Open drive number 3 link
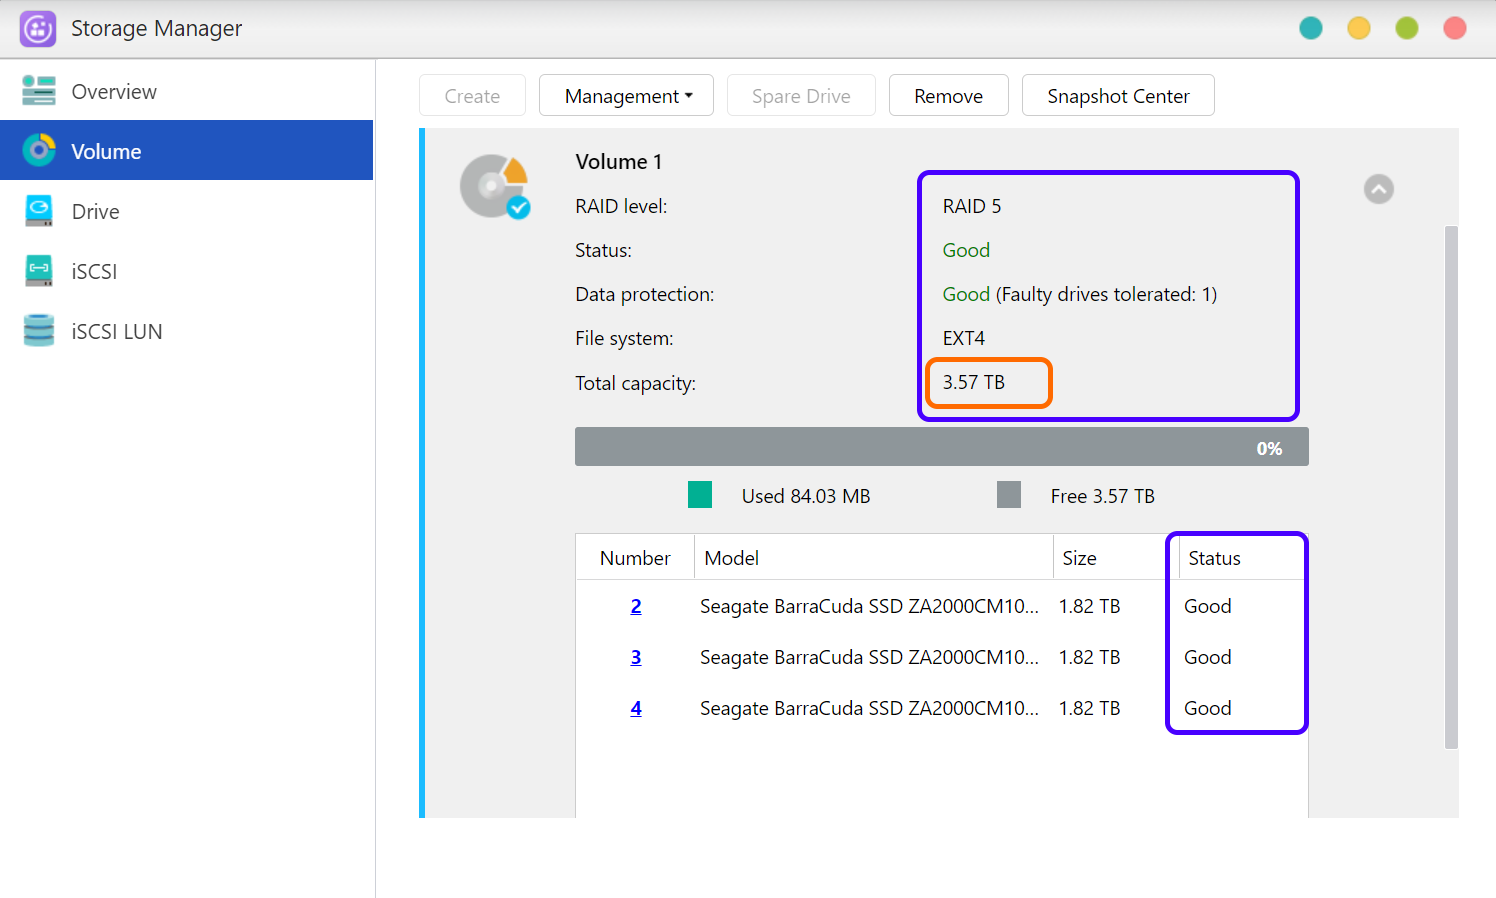The image size is (1496, 898). pyautogui.click(x=636, y=657)
